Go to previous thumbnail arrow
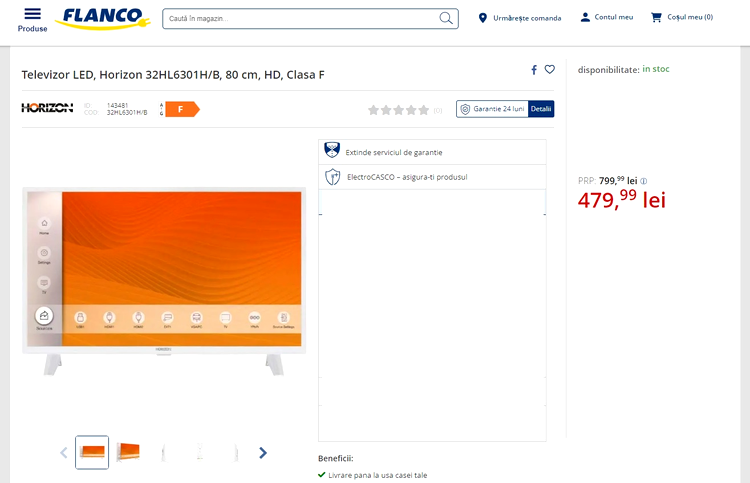 tap(64, 452)
